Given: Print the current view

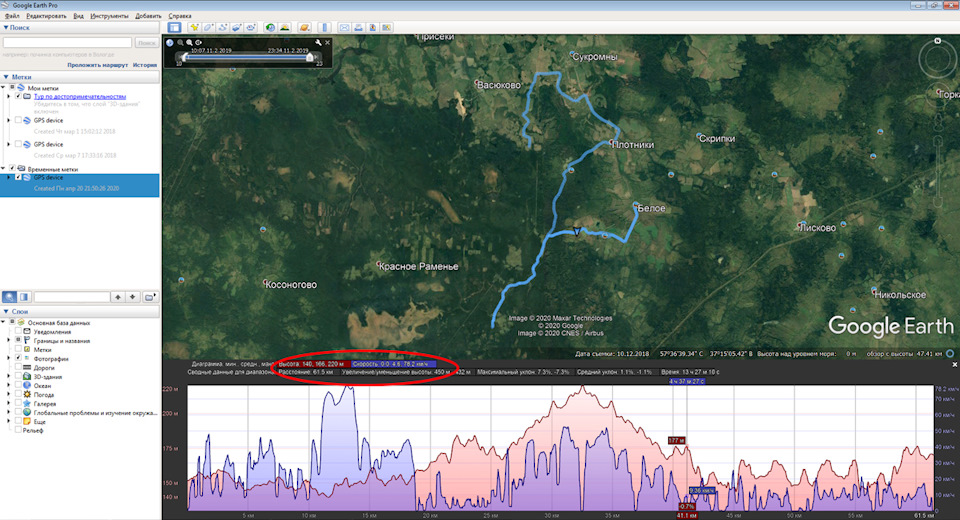Looking at the screenshot, I should pos(358,28).
